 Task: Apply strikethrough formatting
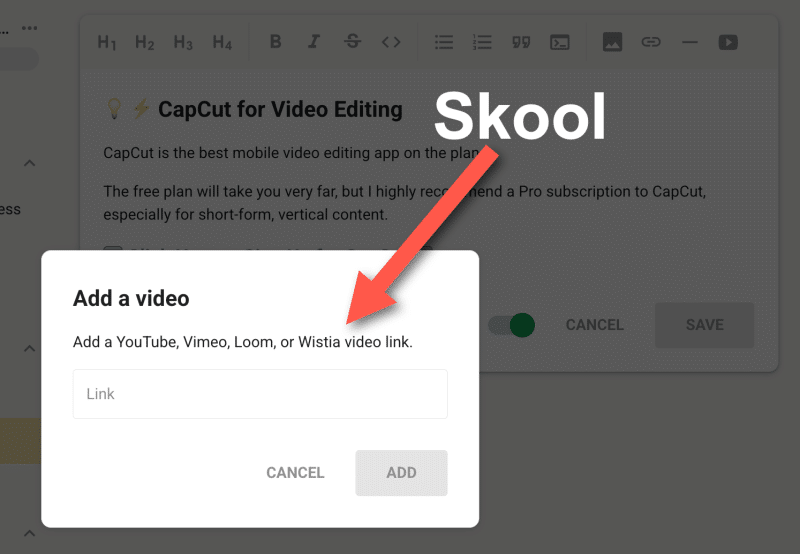pos(353,41)
